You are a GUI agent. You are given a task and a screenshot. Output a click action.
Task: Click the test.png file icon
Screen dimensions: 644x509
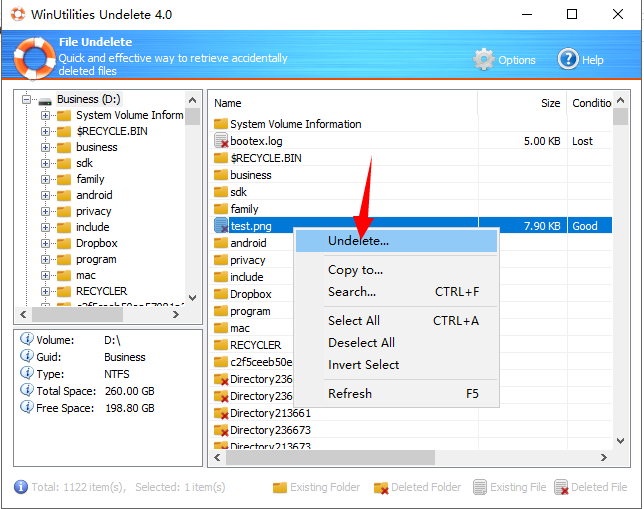221,226
